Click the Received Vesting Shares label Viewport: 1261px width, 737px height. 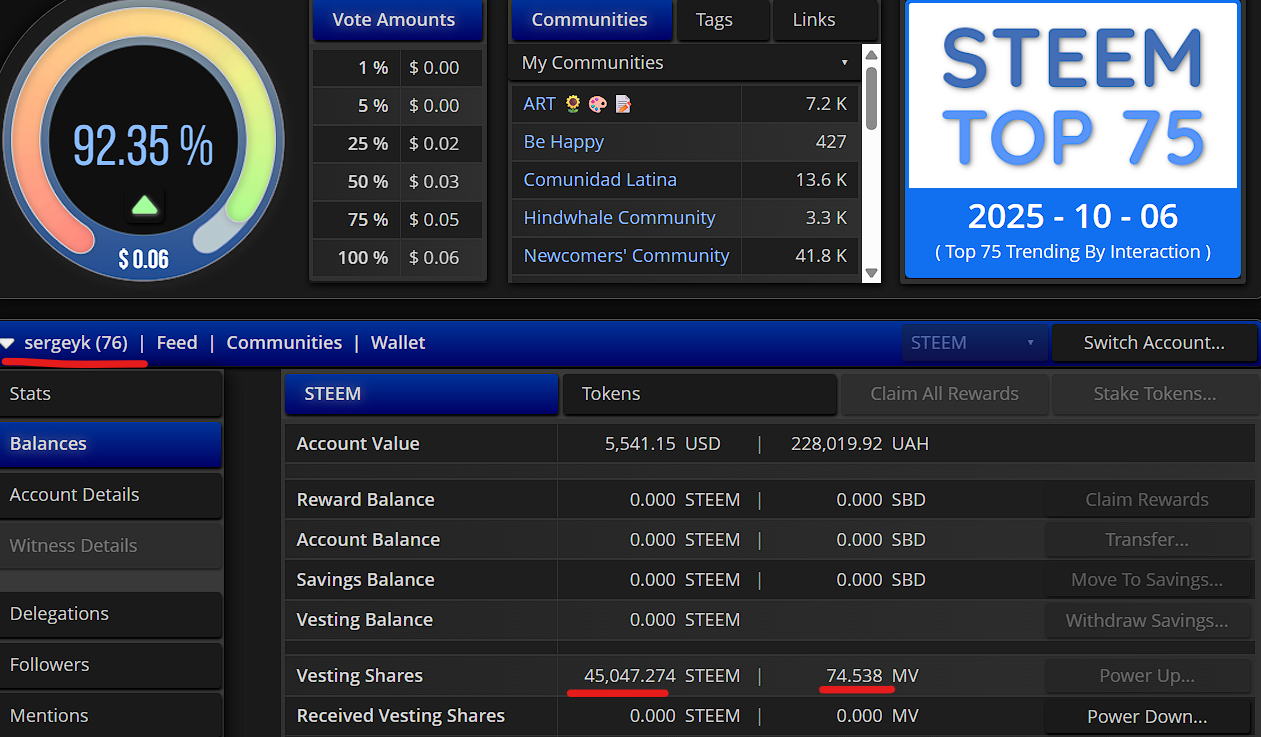[x=401, y=716]
